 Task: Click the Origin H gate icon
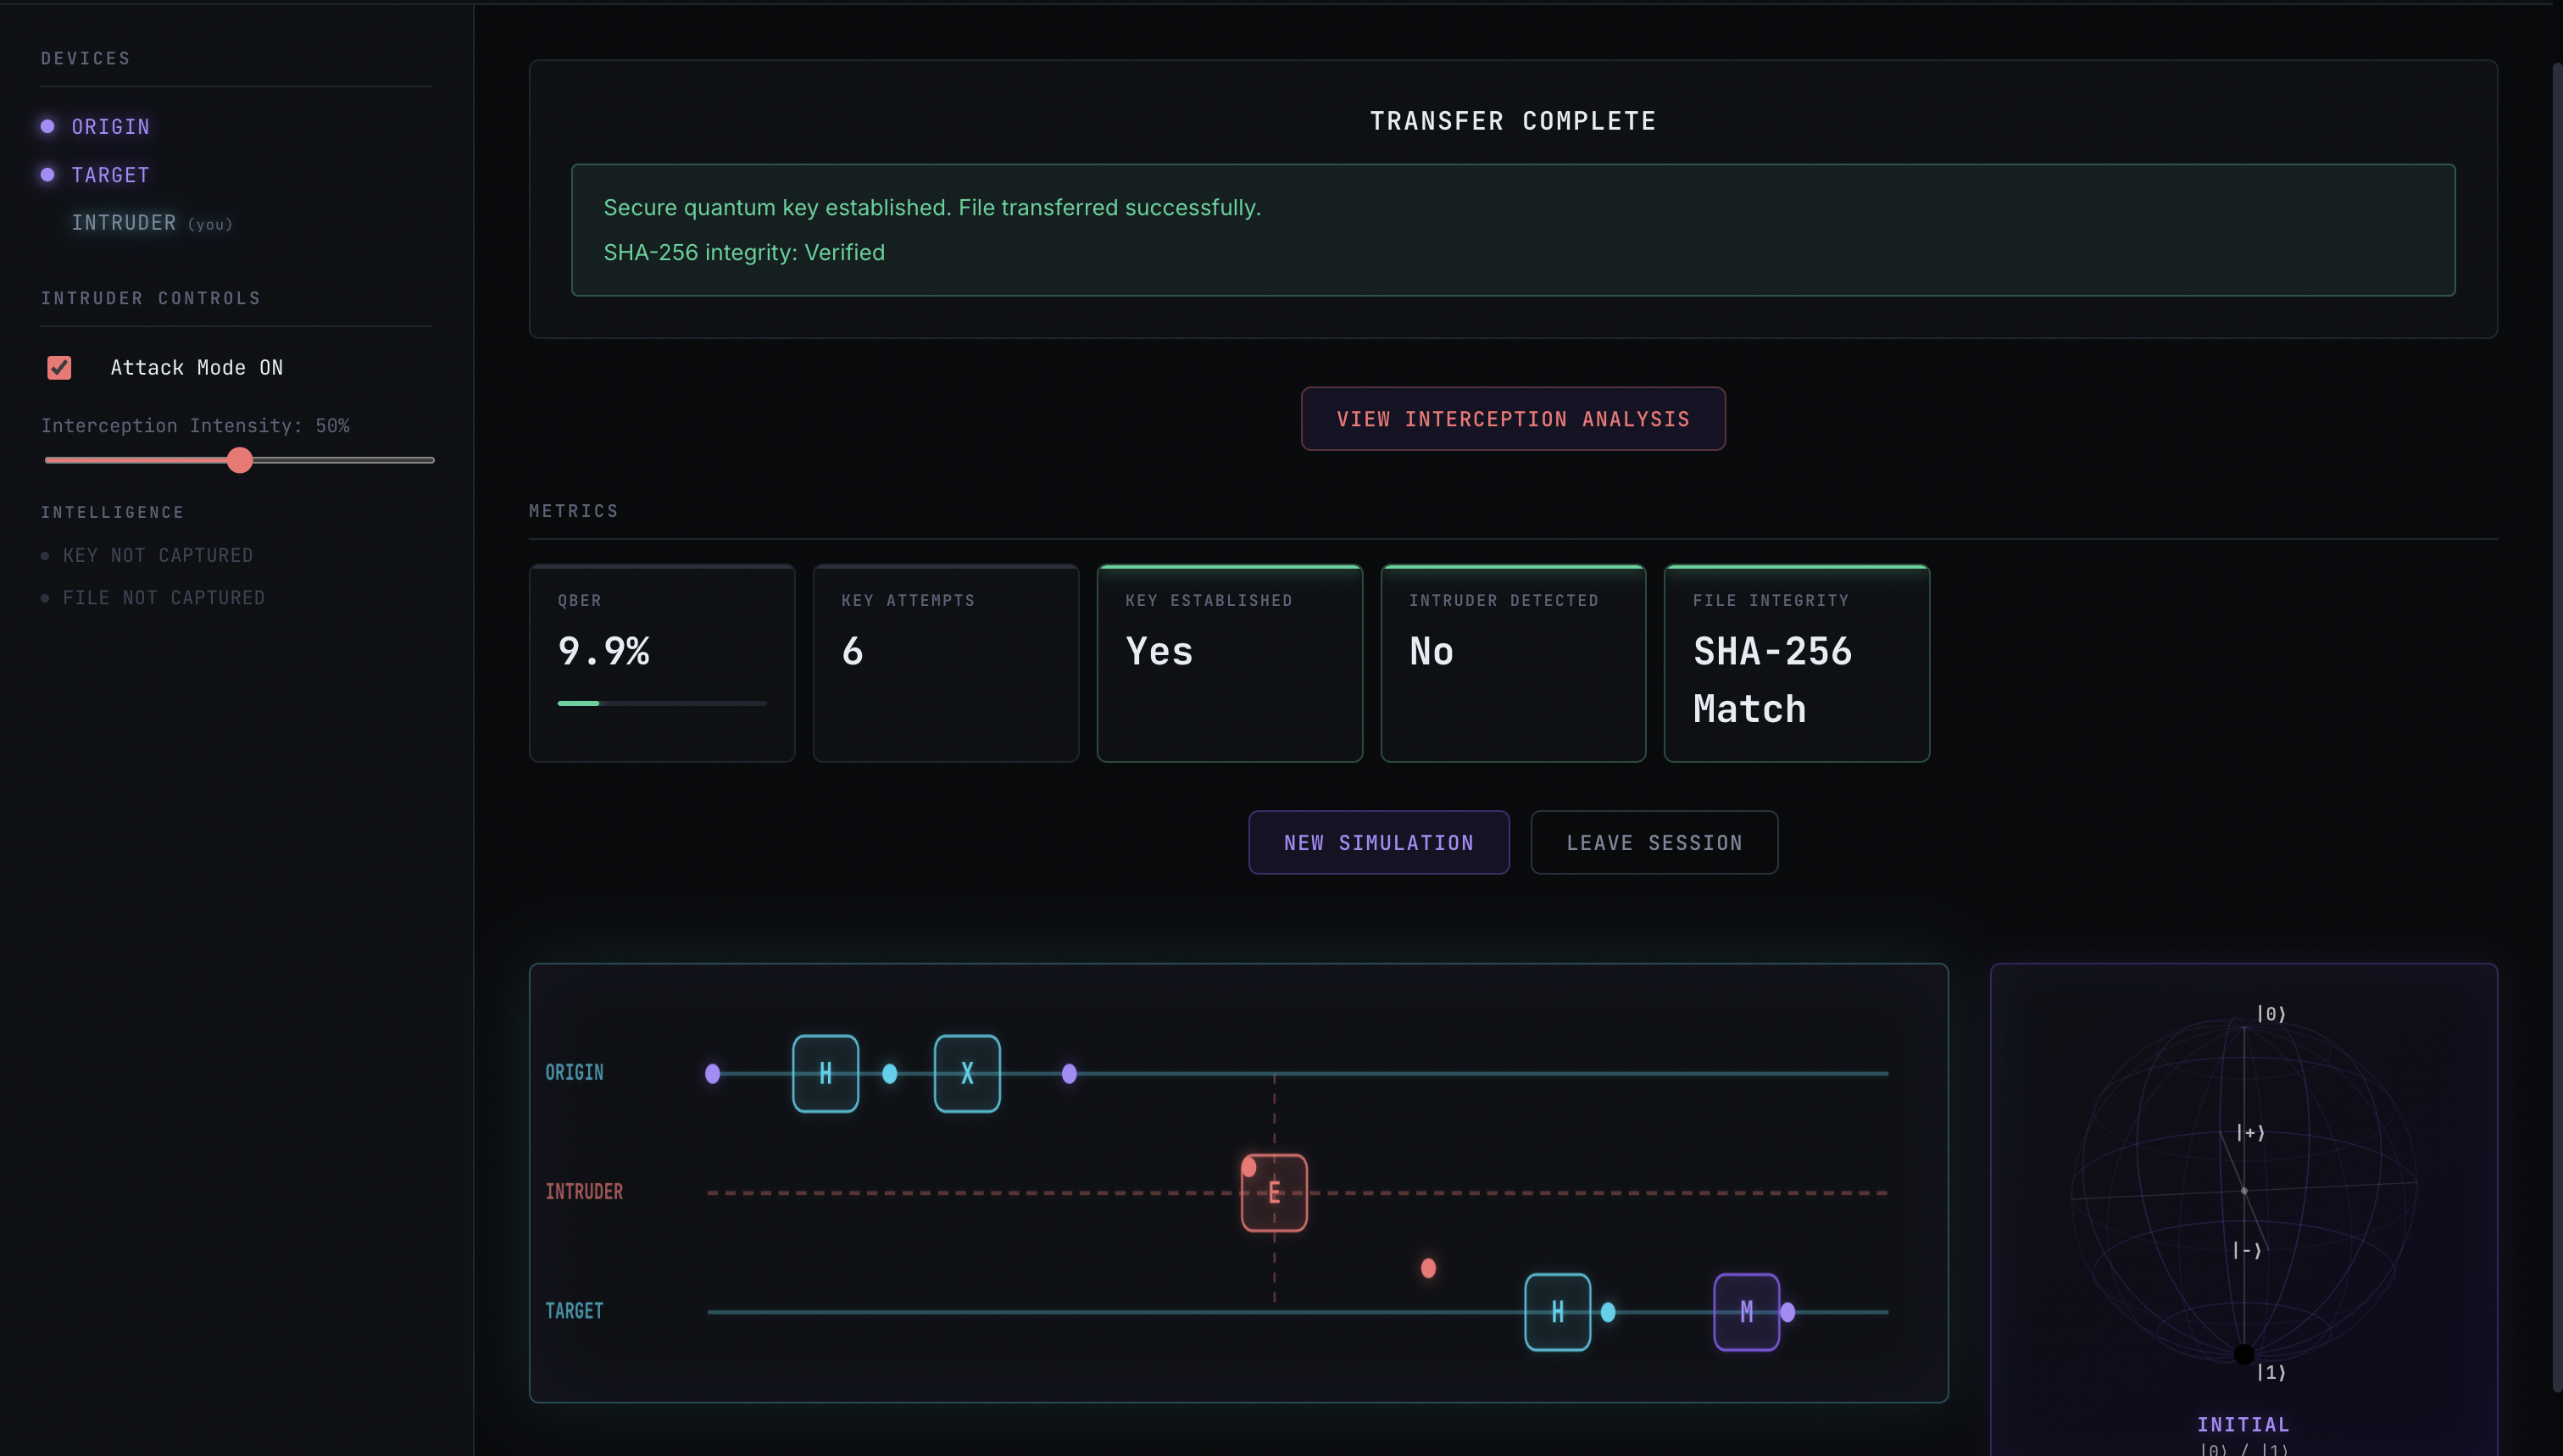[825, 1073]
